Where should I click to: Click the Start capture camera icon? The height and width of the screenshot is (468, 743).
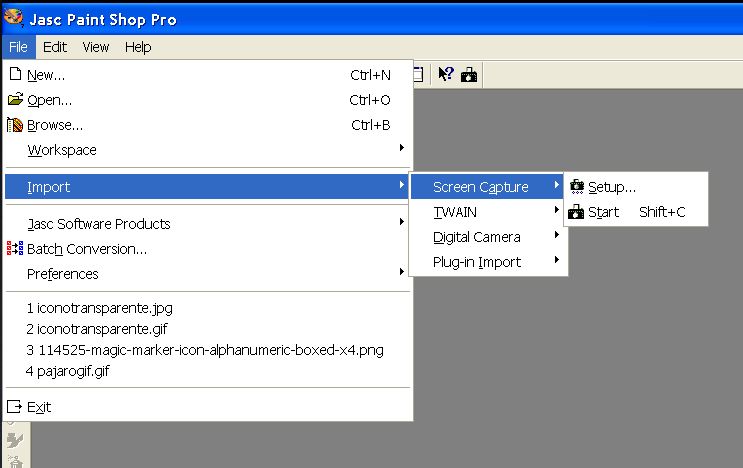point(576,212)
